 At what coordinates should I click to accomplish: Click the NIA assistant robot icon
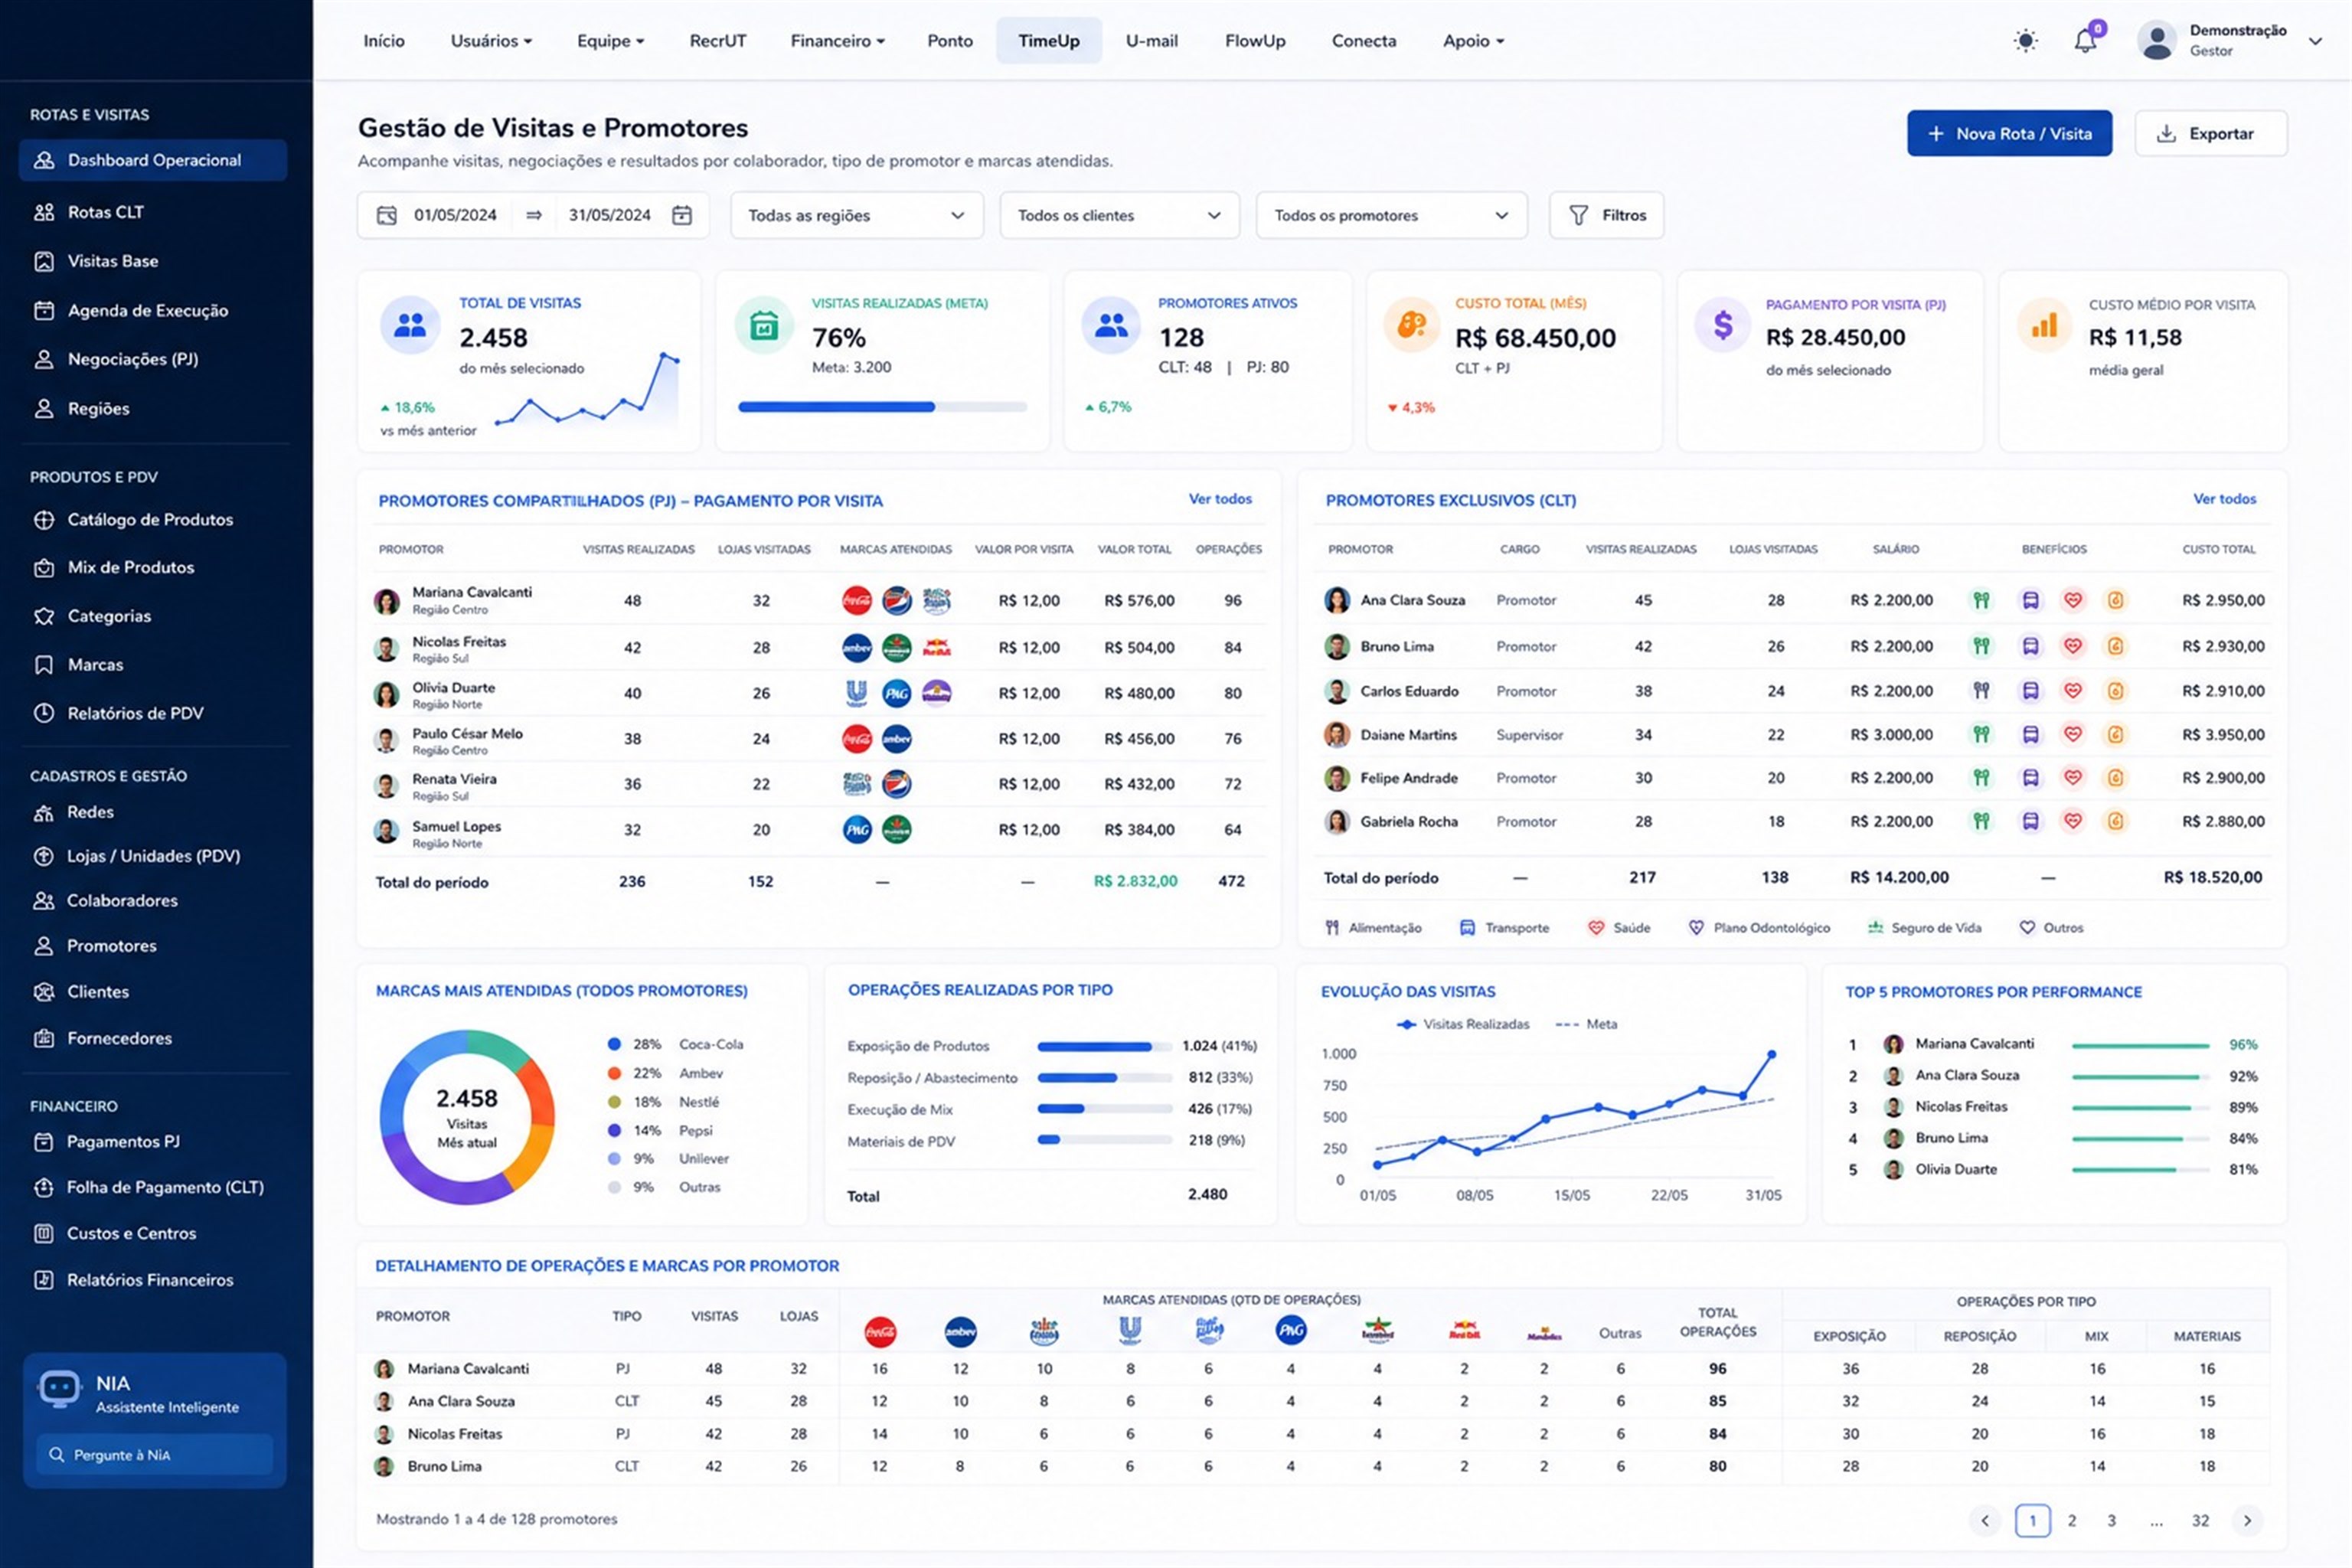click(59, 1390)
